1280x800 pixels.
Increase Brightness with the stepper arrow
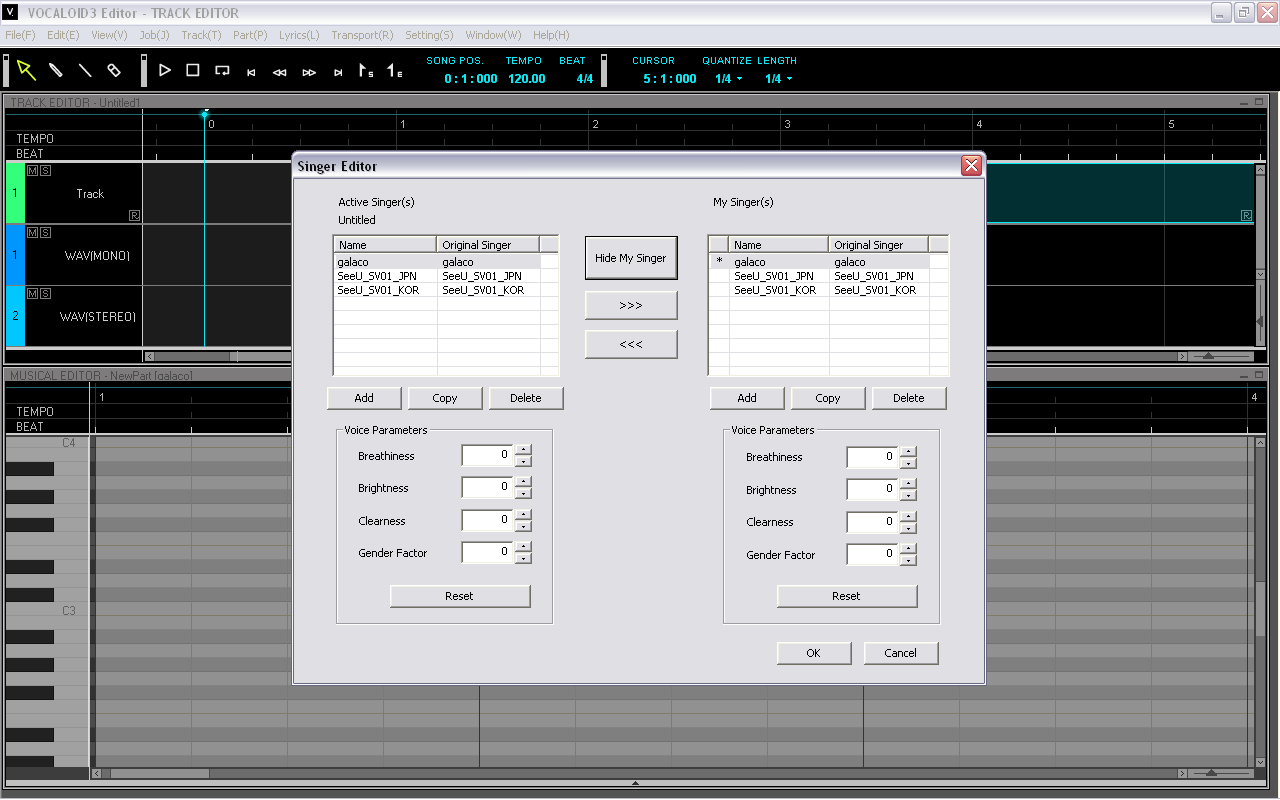click(525, 483)
